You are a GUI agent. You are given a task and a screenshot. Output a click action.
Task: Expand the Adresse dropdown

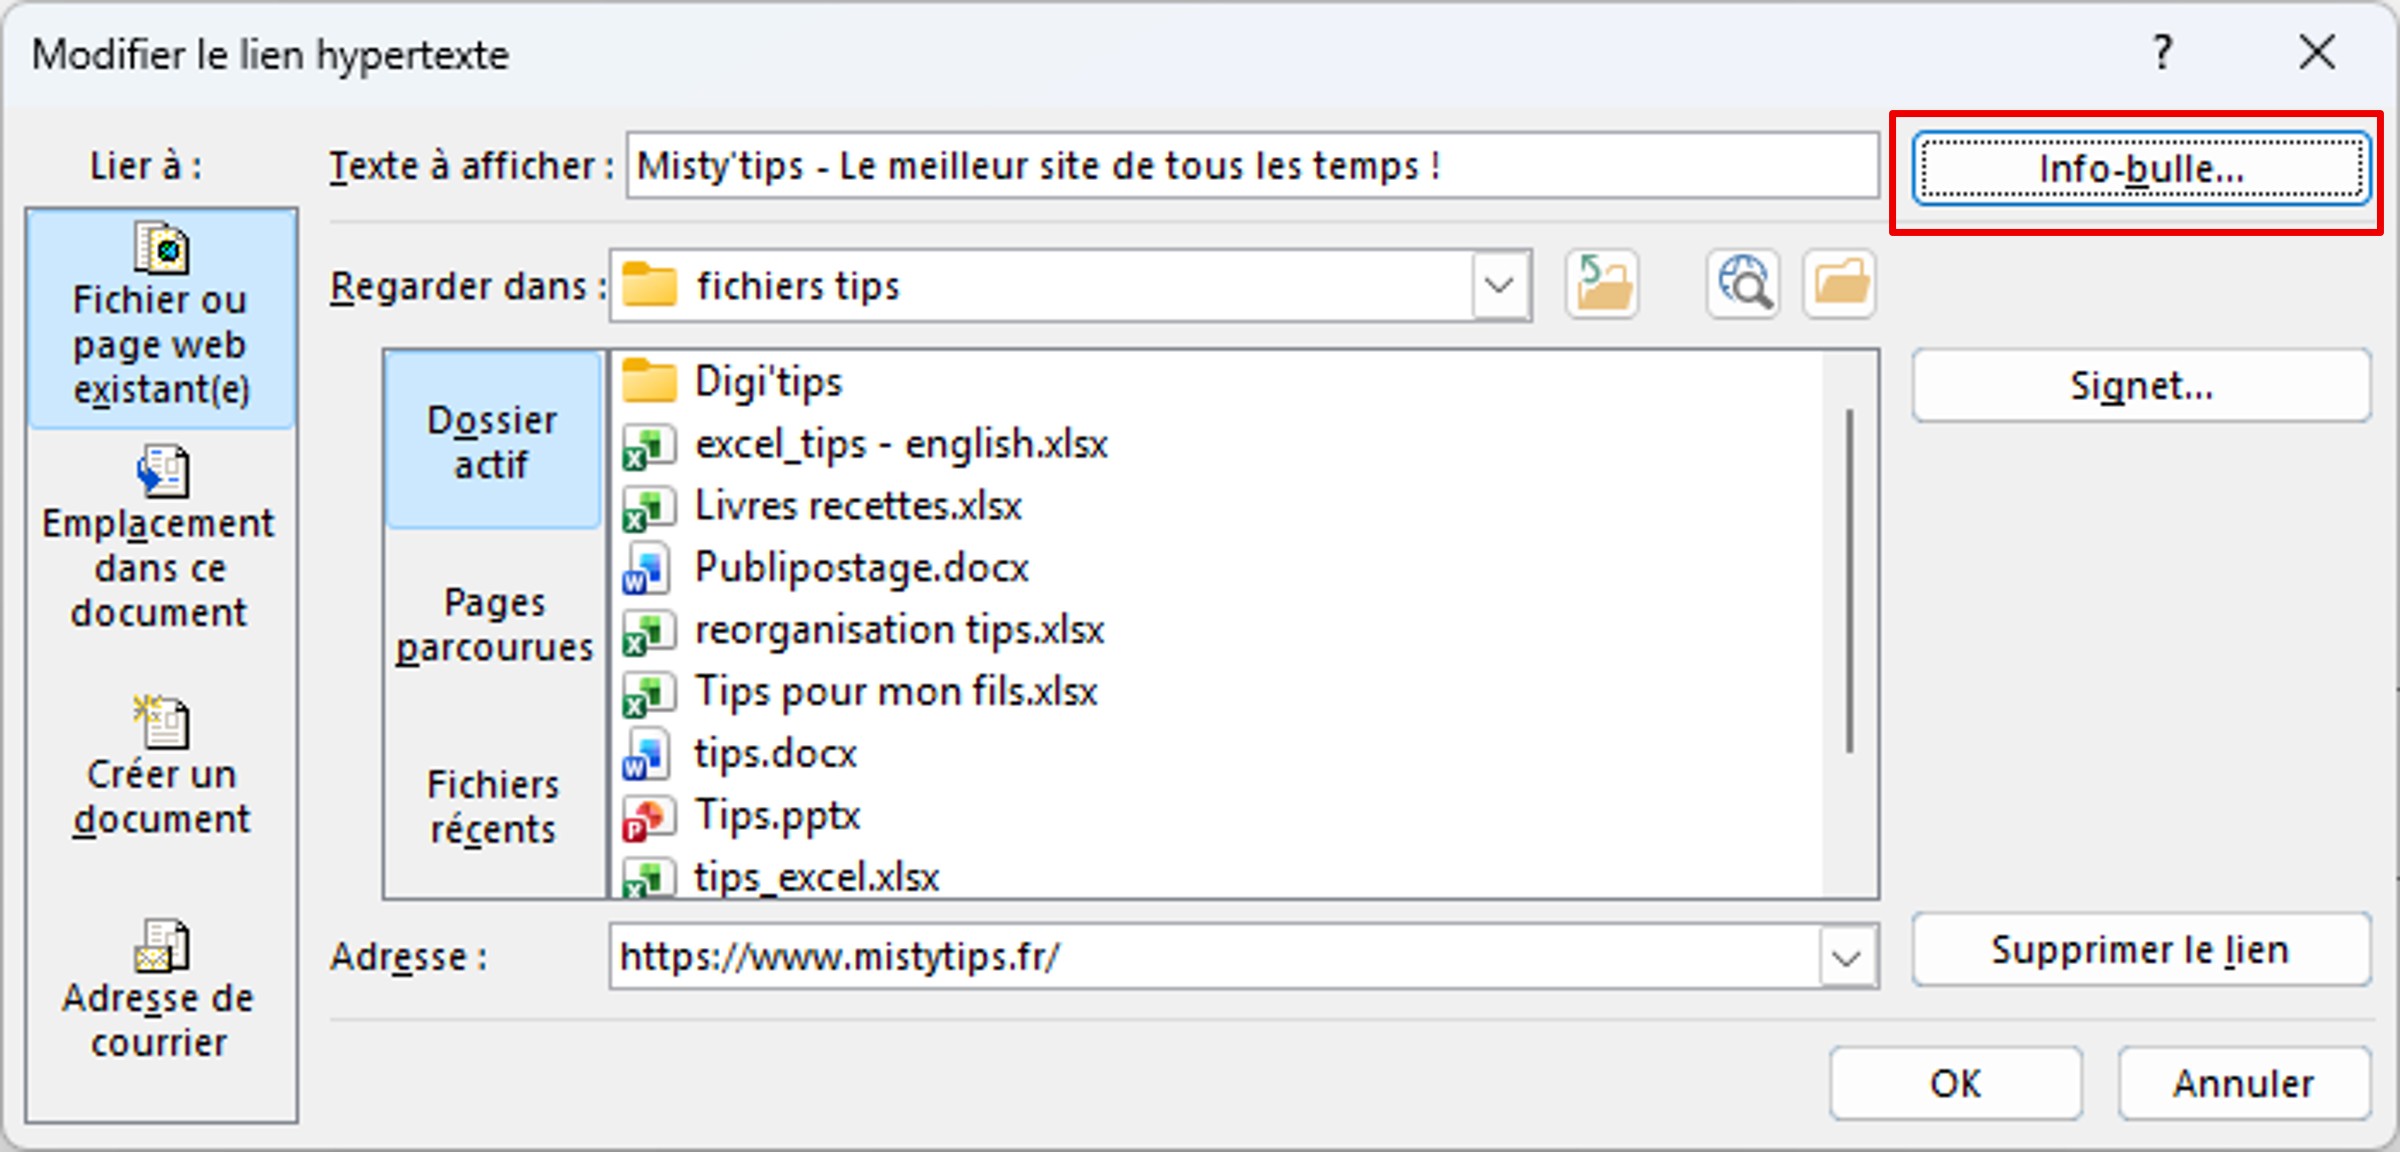coord(1848,956)
